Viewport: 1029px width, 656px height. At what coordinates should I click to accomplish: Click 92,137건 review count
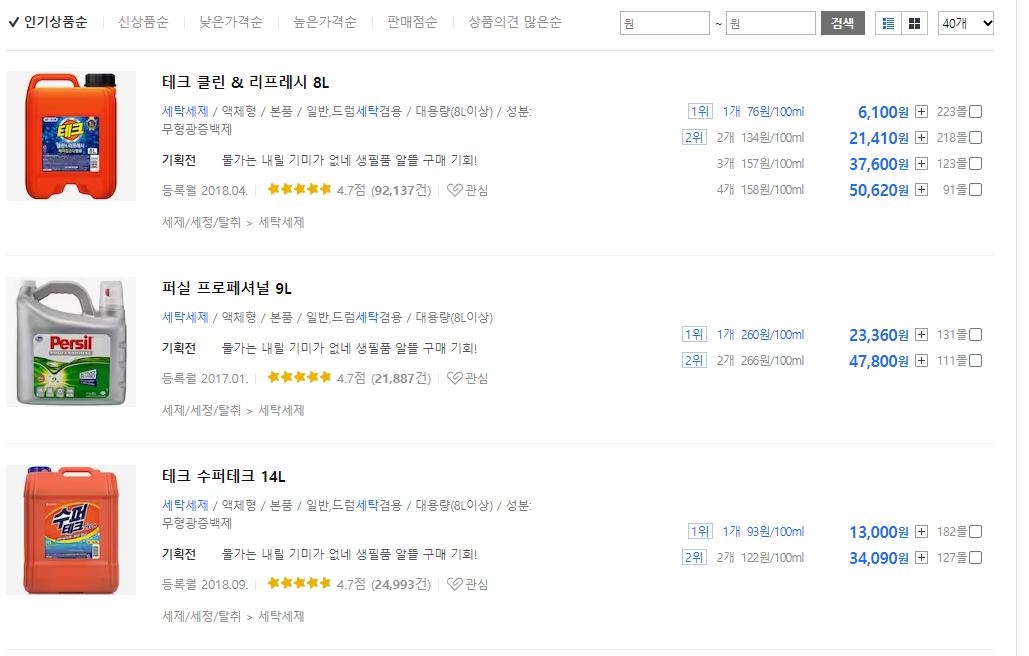pos(401,190)
